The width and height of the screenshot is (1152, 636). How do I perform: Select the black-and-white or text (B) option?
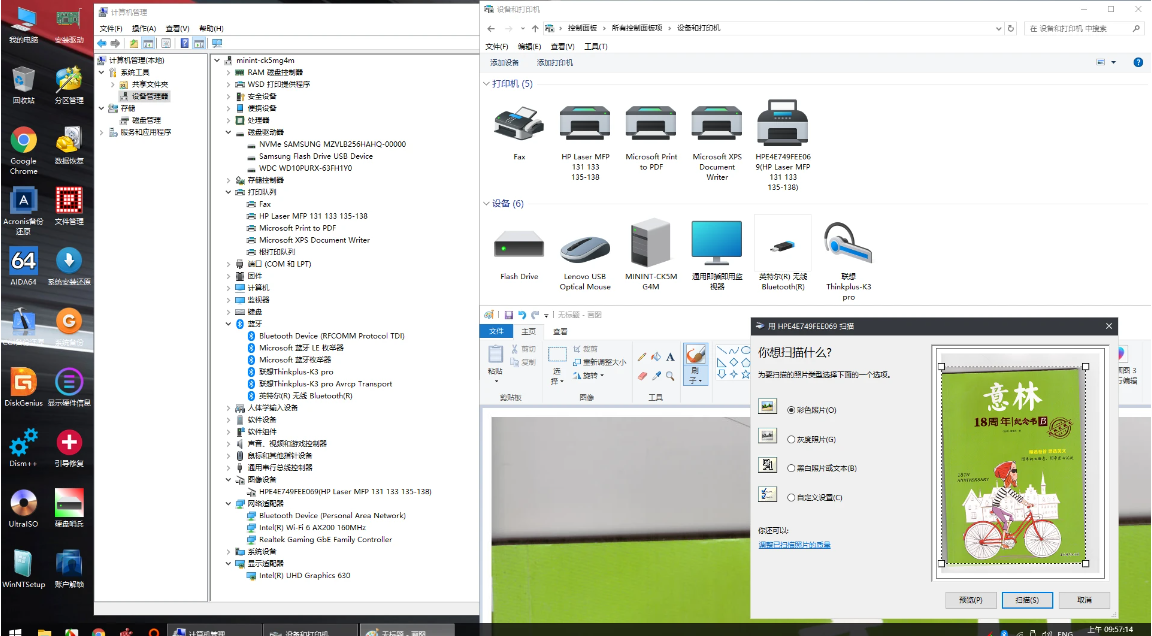821,468
